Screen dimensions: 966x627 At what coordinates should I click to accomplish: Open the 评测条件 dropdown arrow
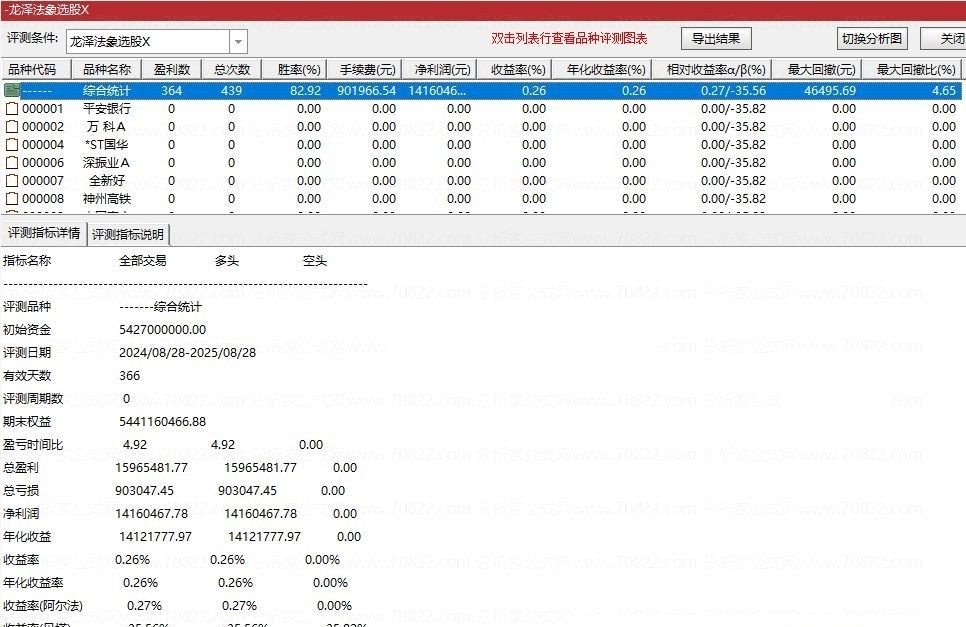pyautogui.click(x=238, y=42)
